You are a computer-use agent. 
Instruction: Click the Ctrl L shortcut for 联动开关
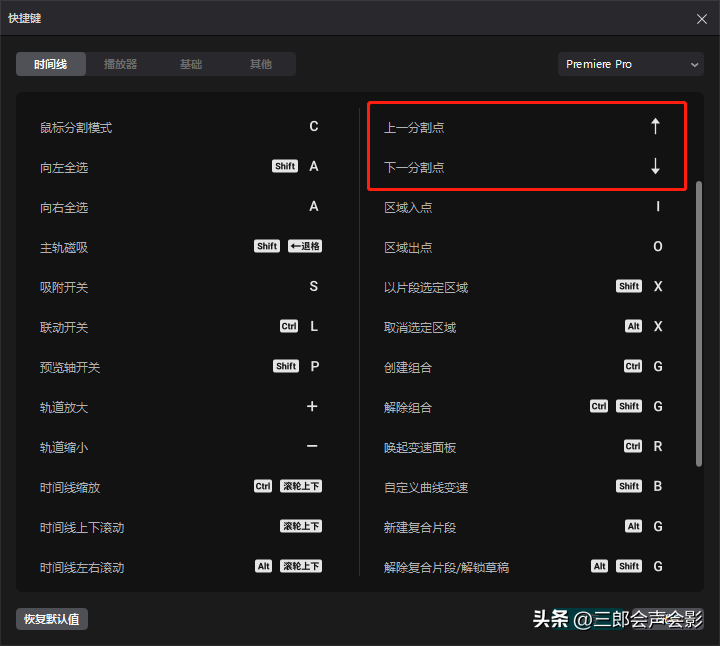pyautogui.click(x=299, y=326)
